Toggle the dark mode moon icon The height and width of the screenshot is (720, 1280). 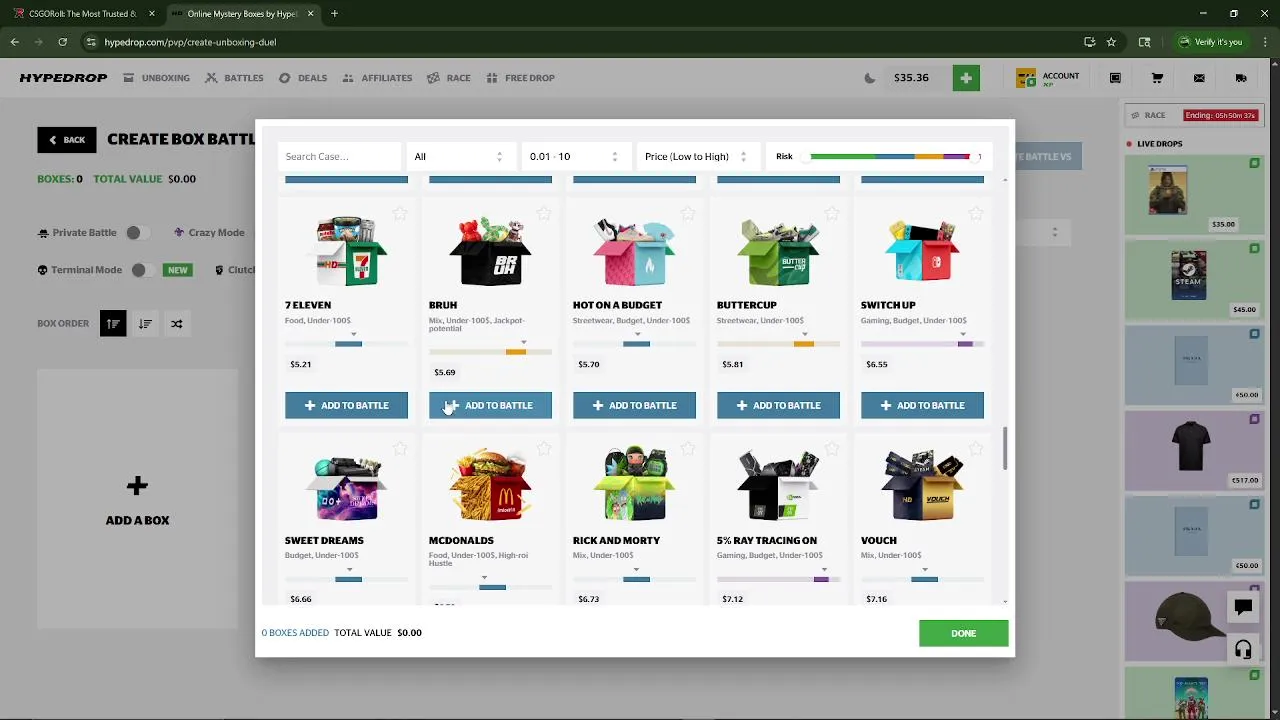(870, 78)
